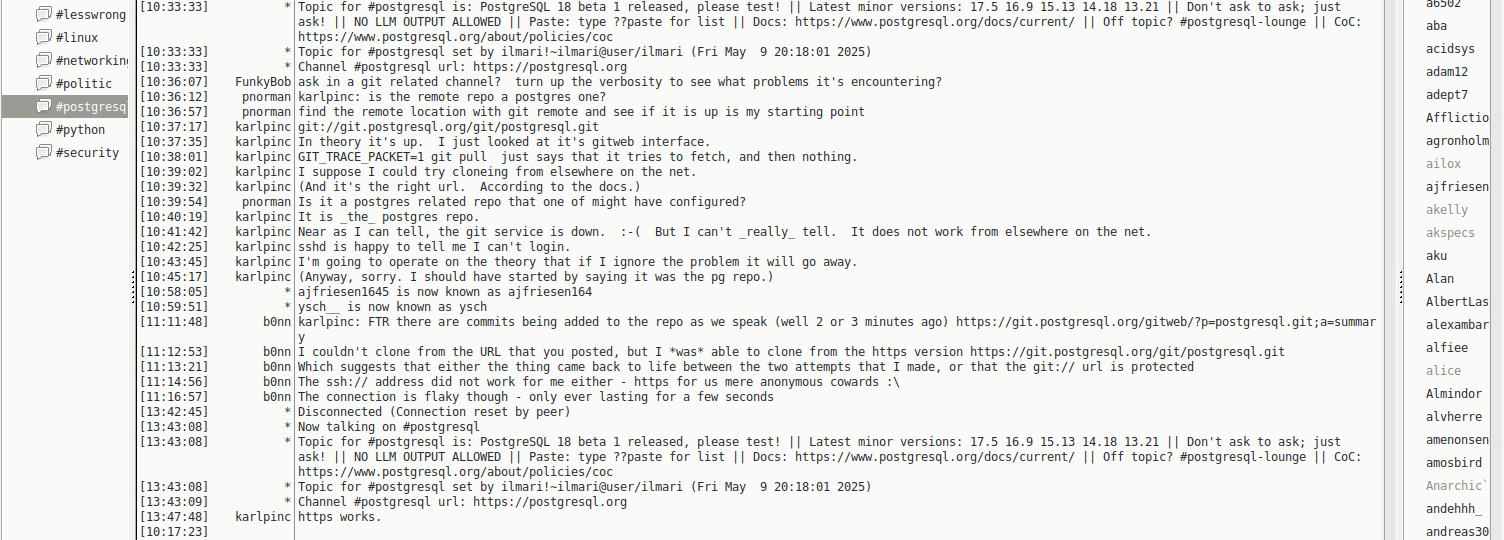Screen dimensions: 1504x540
Task: Click the icon next to #politic
Action: click(x=43, y=84)
